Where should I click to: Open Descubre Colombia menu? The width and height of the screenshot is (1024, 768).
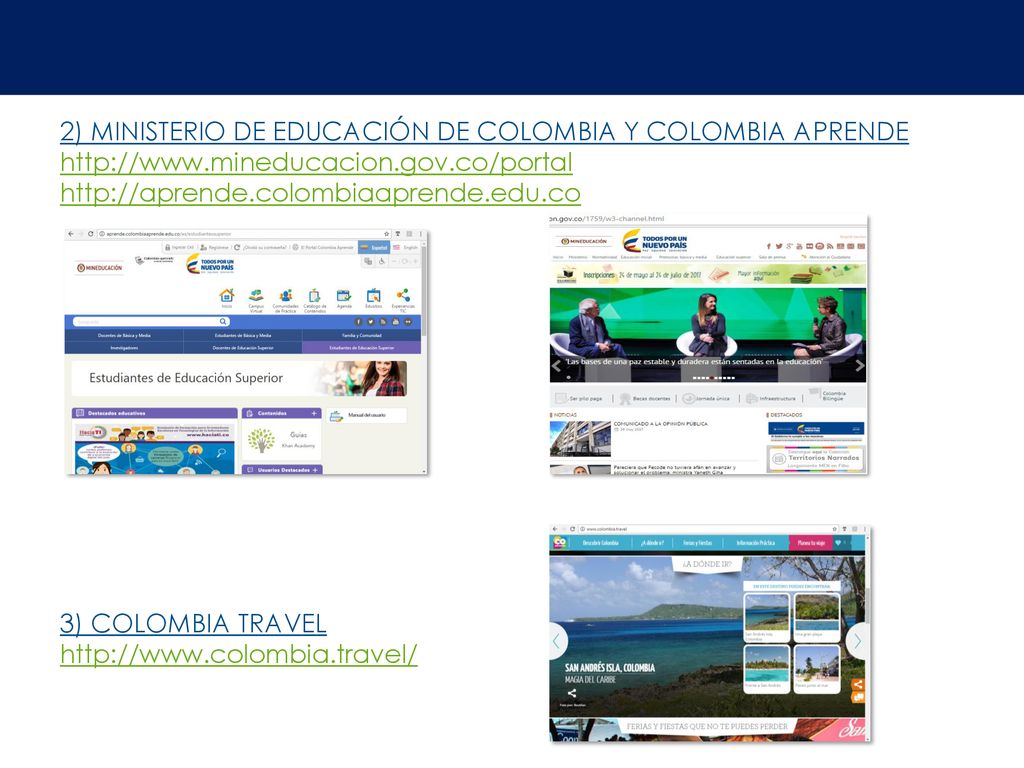click(x=600, y=543)
